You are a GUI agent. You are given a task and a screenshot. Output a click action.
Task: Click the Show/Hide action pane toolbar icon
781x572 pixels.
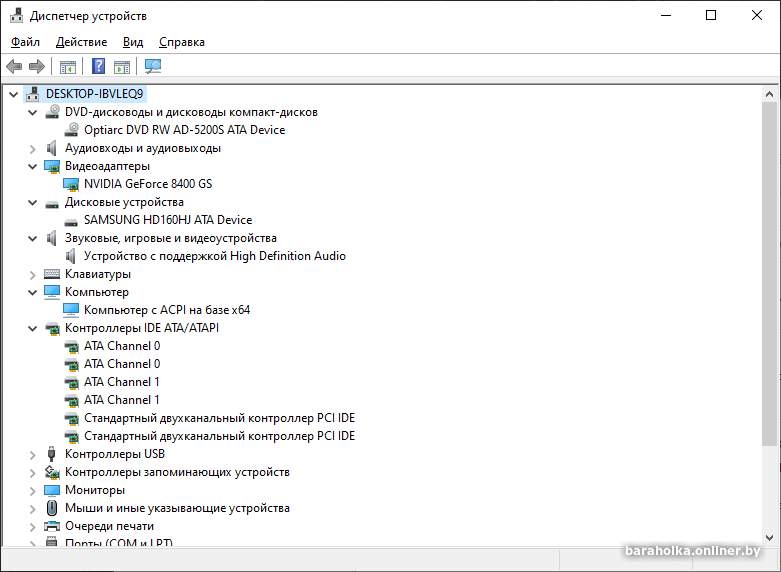click(x=122, y=66)
